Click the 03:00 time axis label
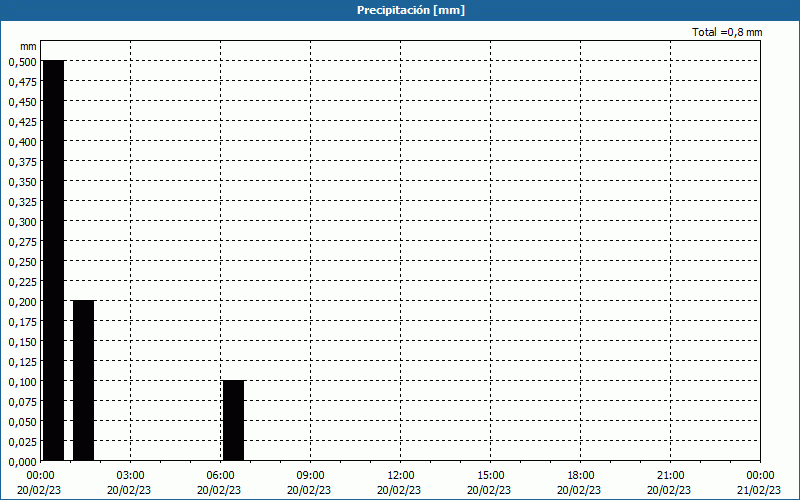Image resolution: width=800 pixels, height=500 pixels. pos(131,476)
